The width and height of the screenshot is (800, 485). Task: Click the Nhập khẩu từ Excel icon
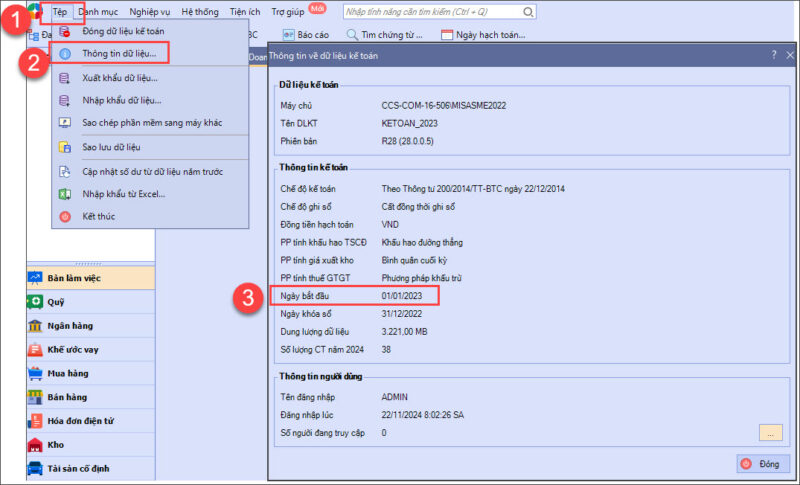(x=65, y=193)
